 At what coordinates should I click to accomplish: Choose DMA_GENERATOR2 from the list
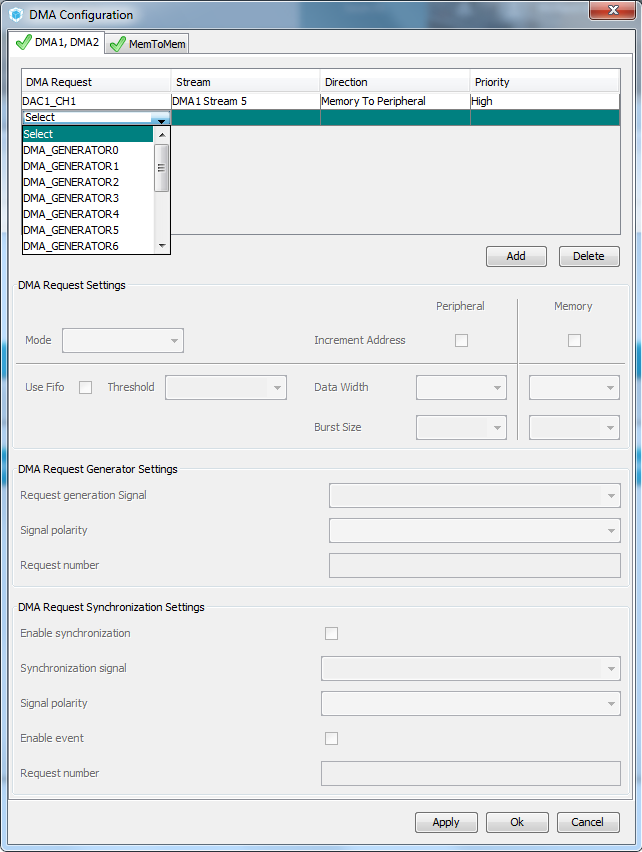(88, 182)
